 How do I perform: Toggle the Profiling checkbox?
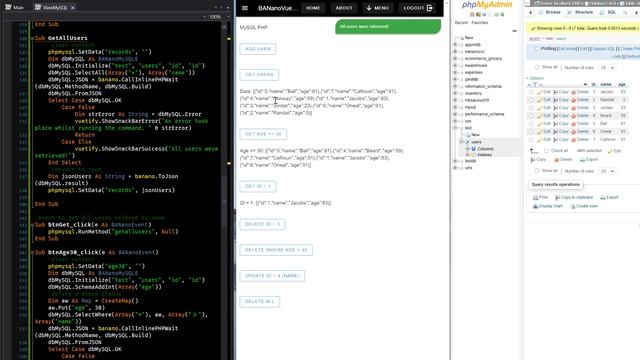point(537,49)
